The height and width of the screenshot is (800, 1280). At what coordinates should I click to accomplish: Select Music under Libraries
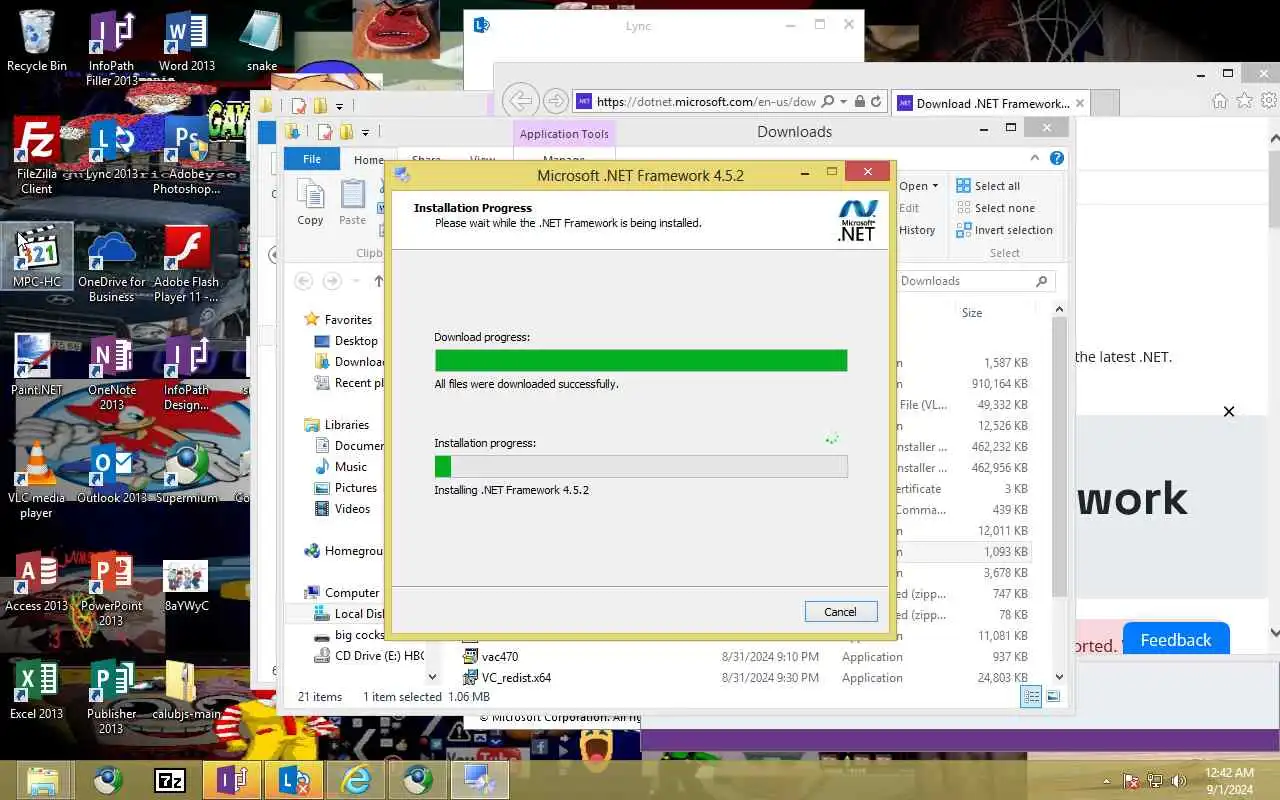(x=341, y=467)
